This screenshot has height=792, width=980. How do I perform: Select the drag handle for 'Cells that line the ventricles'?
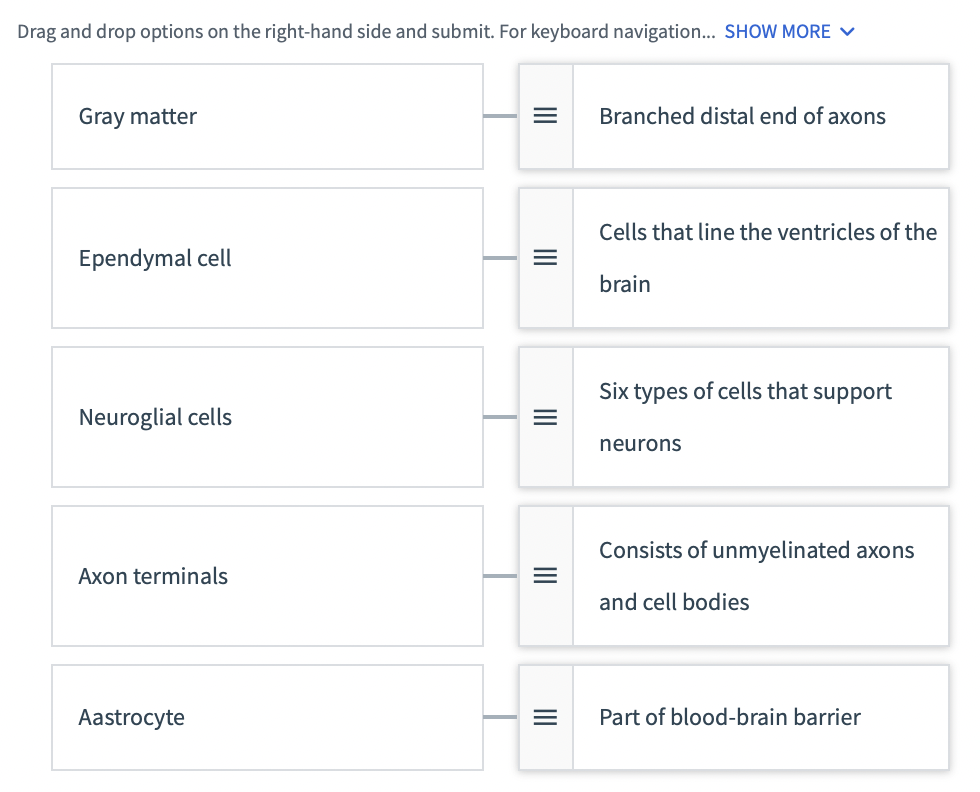pos(545,257)
